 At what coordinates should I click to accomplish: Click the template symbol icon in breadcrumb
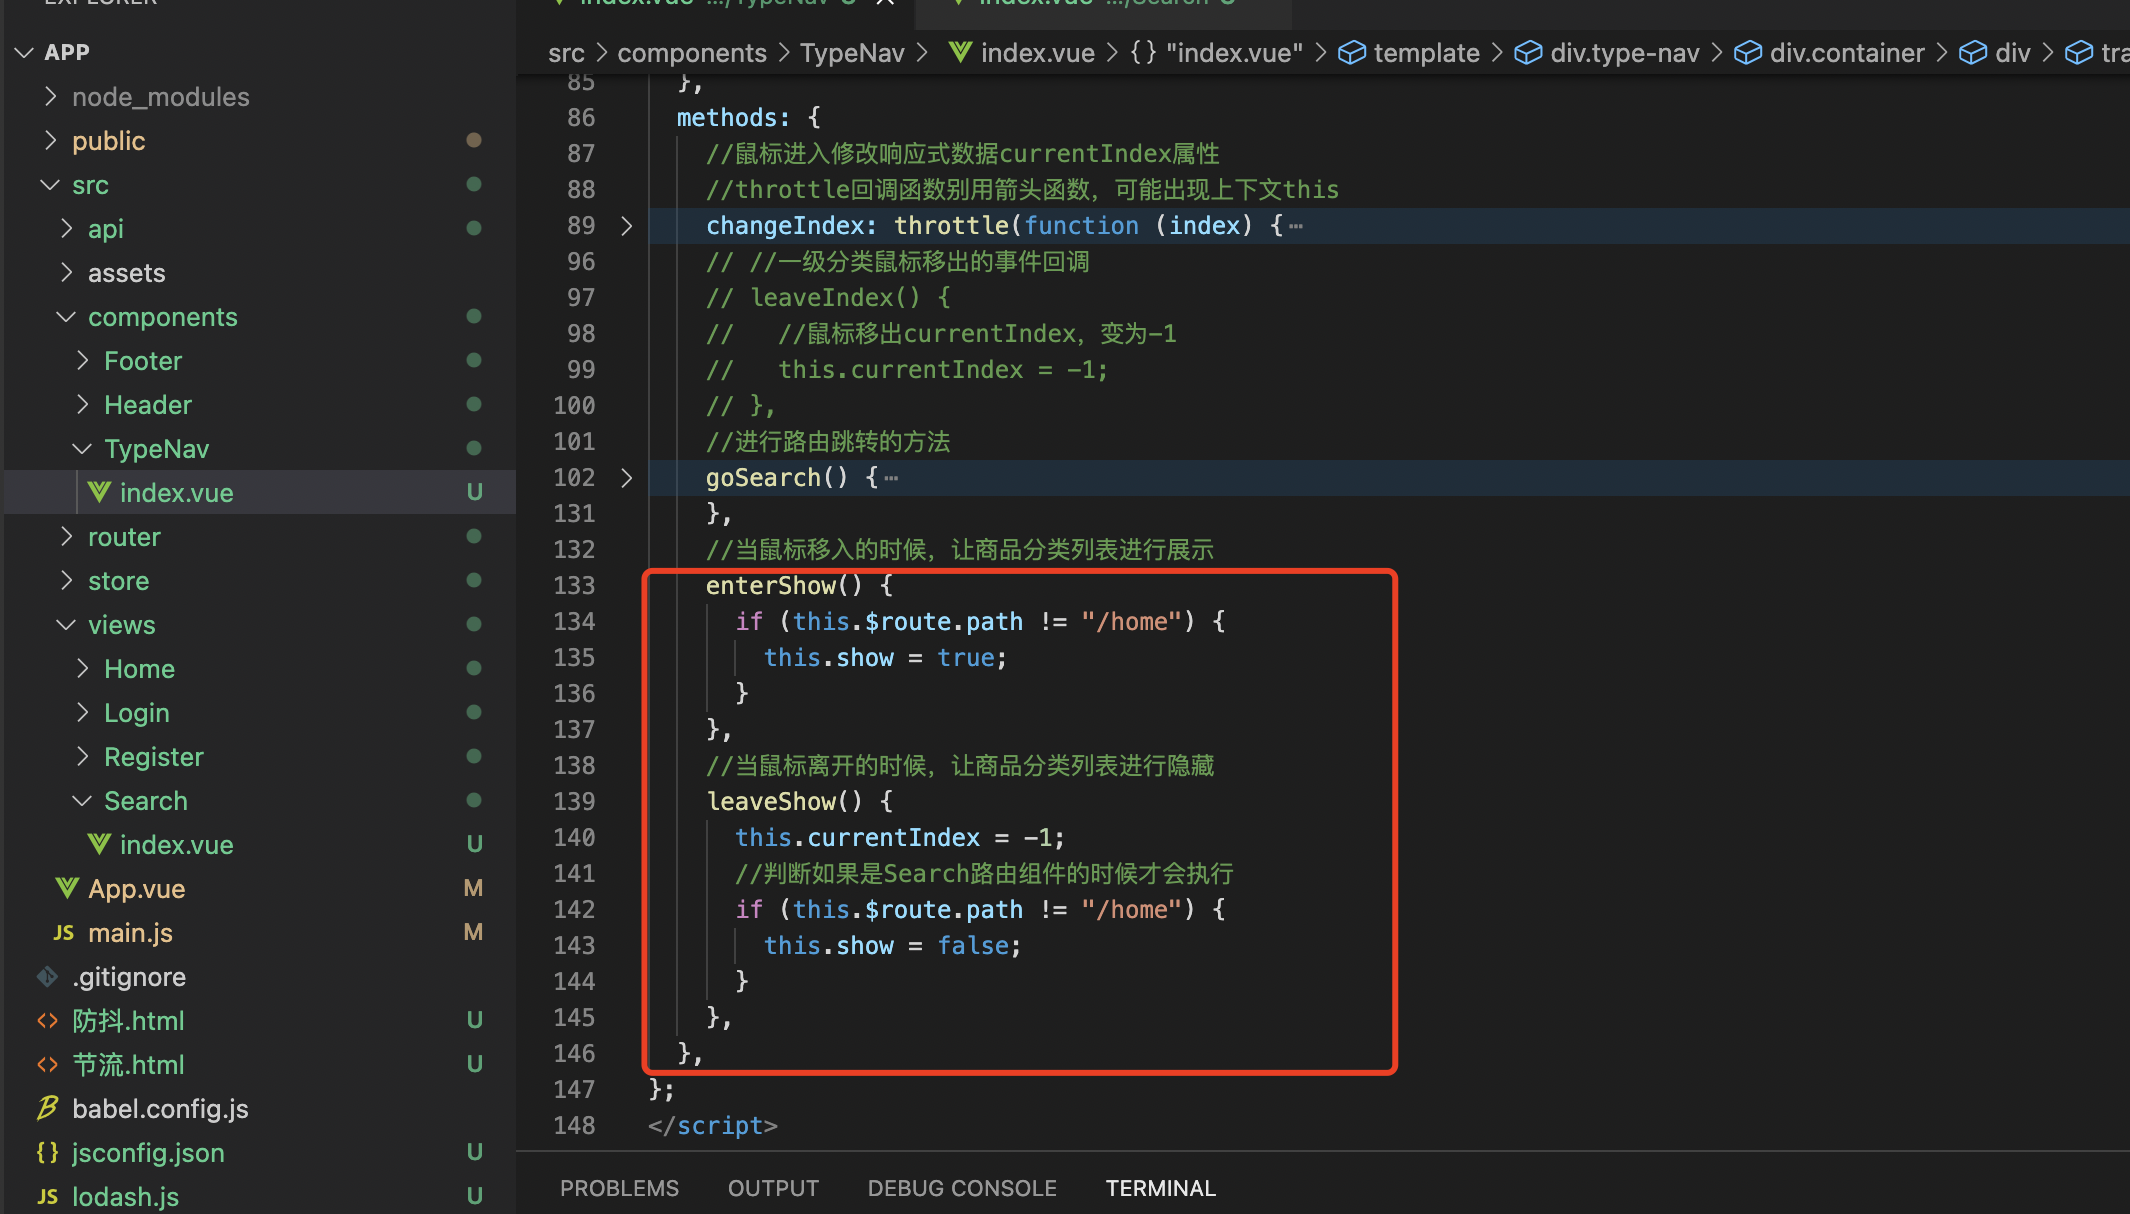coord(1351,53)
